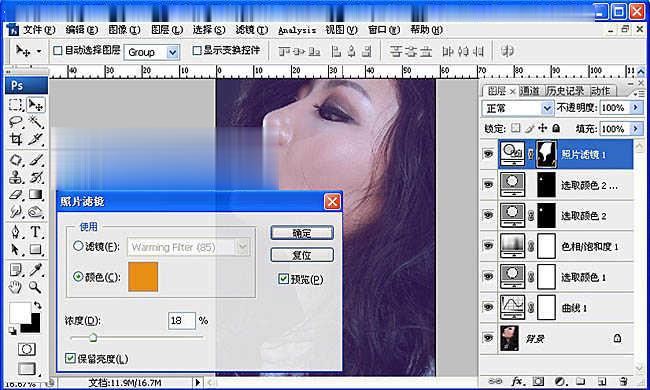The height and width of the screenshot is (390, 650).
Task: Select the Horizontal Type tool
Action: point(36,232)
